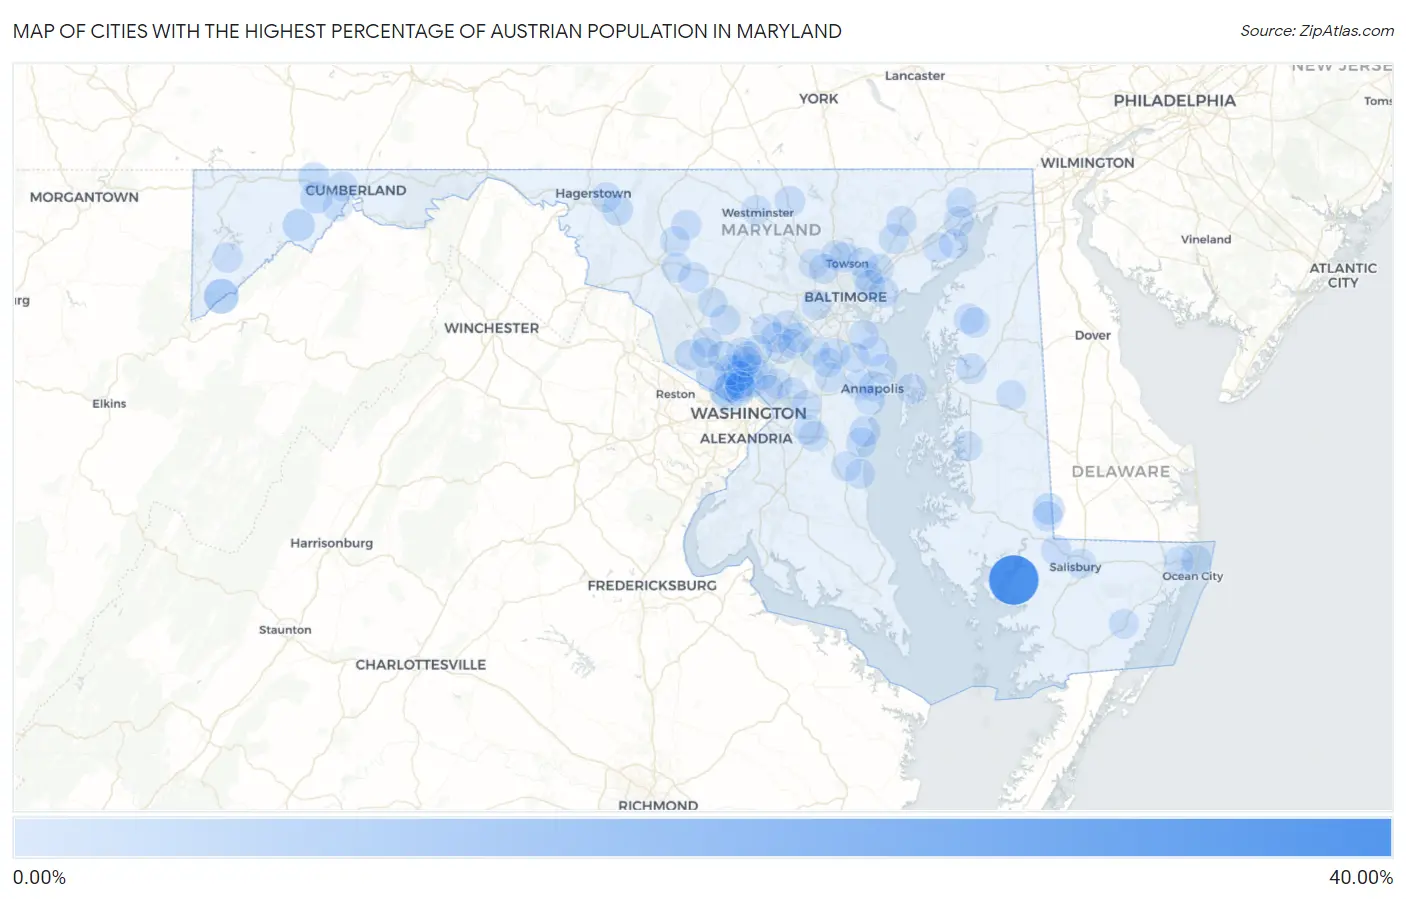
Task: Click the 'Source: ZipAtlas.com' text
Action: [1317, 31]
